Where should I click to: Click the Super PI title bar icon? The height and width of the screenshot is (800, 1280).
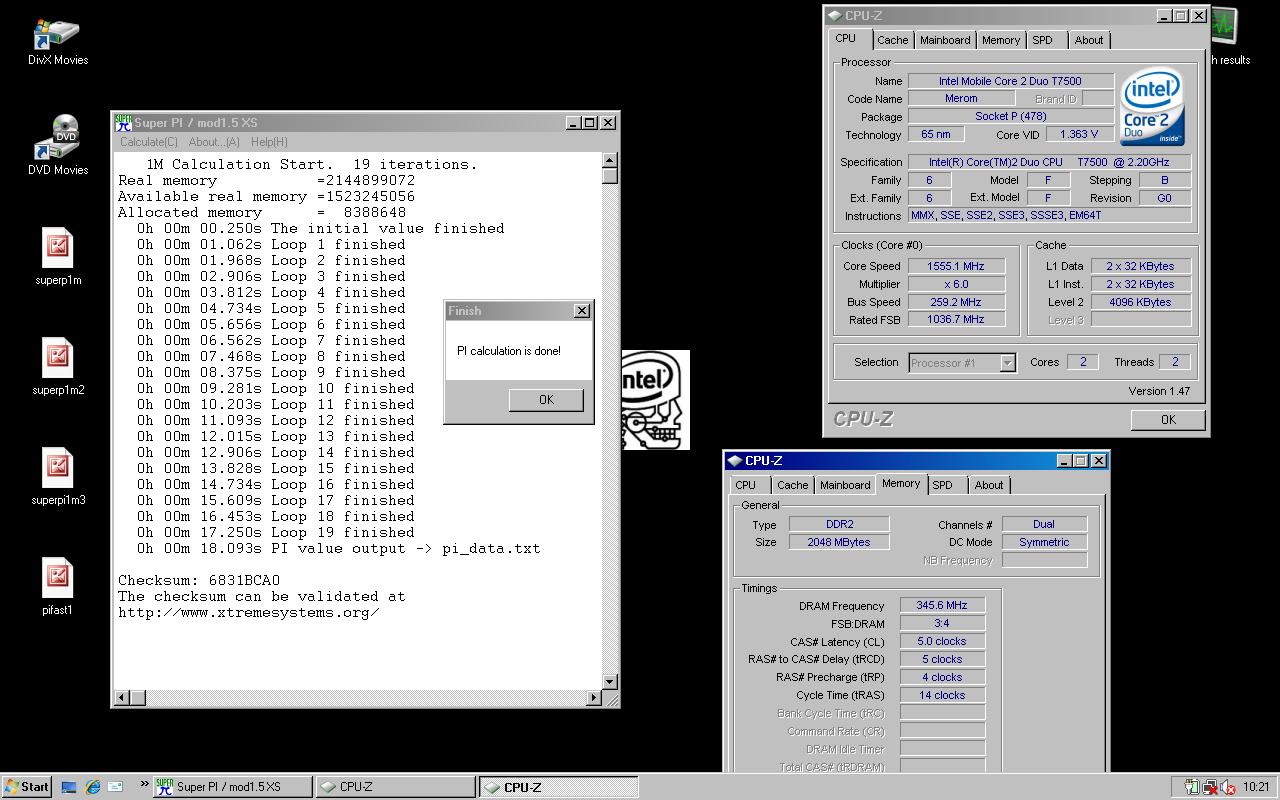(x=123, y=122)
